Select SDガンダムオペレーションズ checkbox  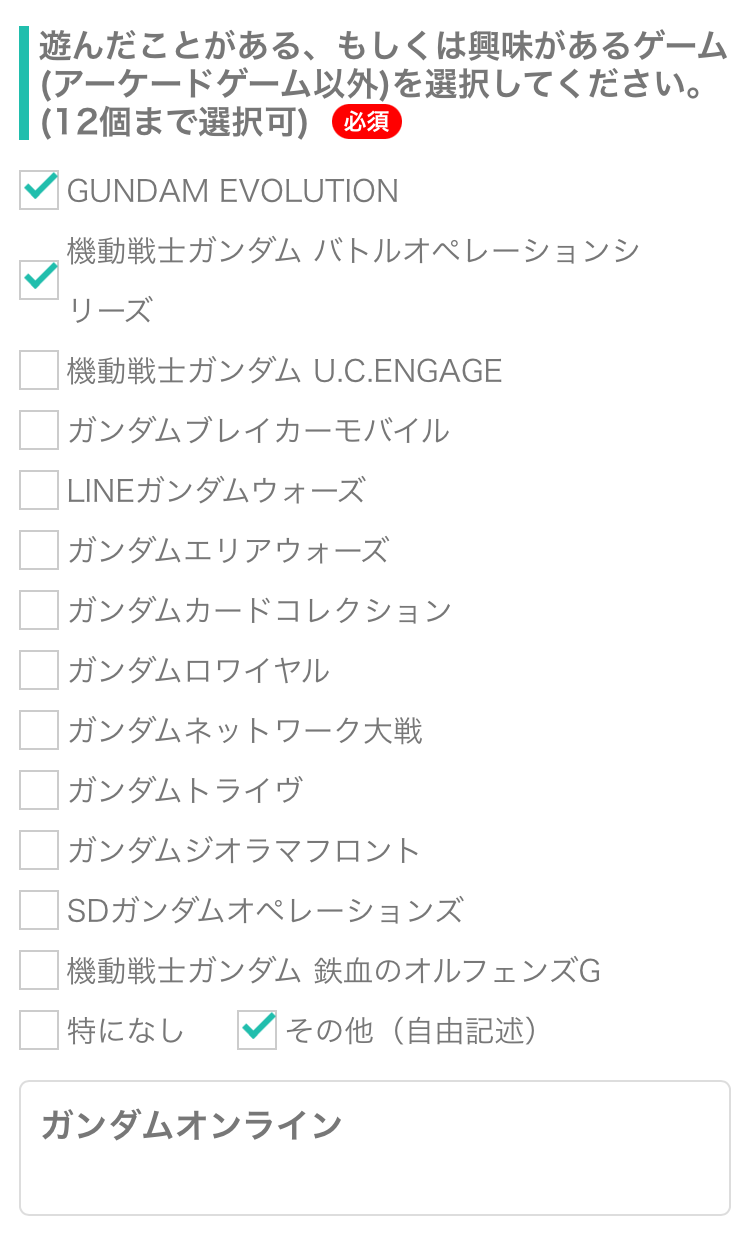(39, 910)
